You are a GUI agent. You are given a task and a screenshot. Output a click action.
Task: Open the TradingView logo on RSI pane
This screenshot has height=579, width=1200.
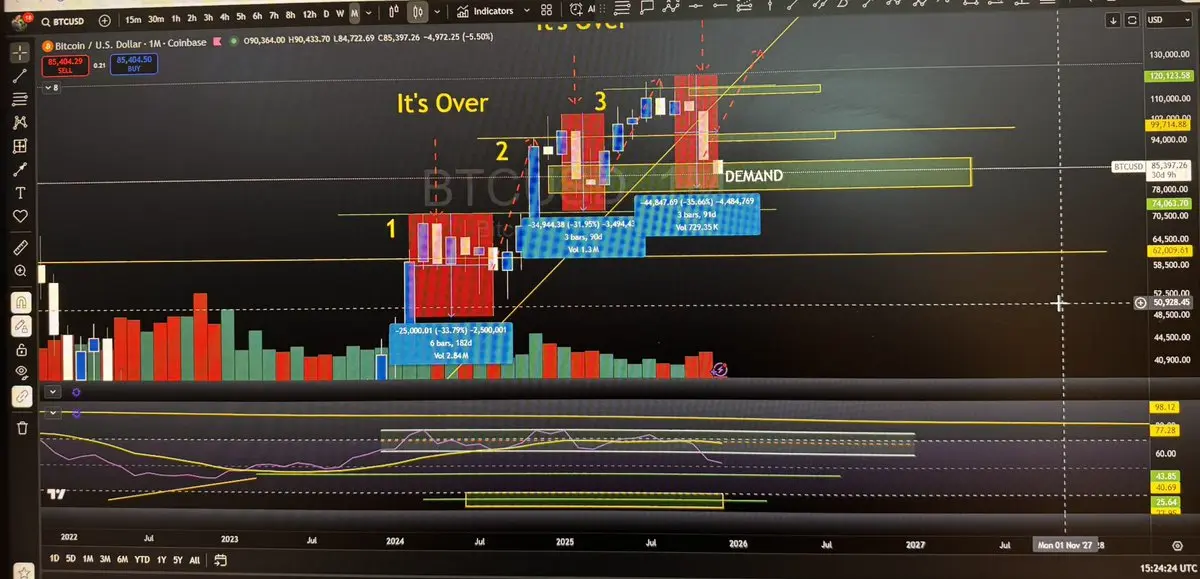tap(55, 493)
